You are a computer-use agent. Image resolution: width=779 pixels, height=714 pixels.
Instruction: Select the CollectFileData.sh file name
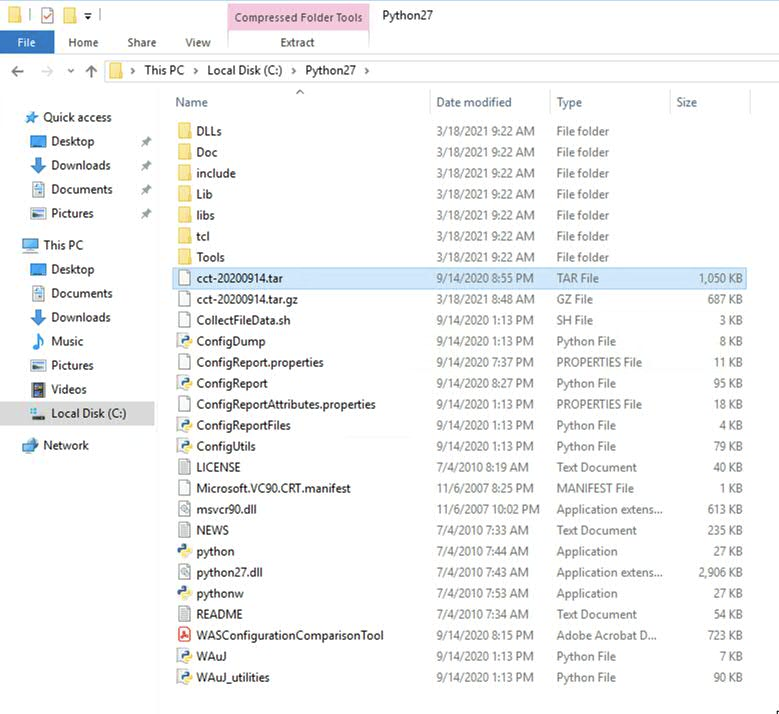point(243,320)
